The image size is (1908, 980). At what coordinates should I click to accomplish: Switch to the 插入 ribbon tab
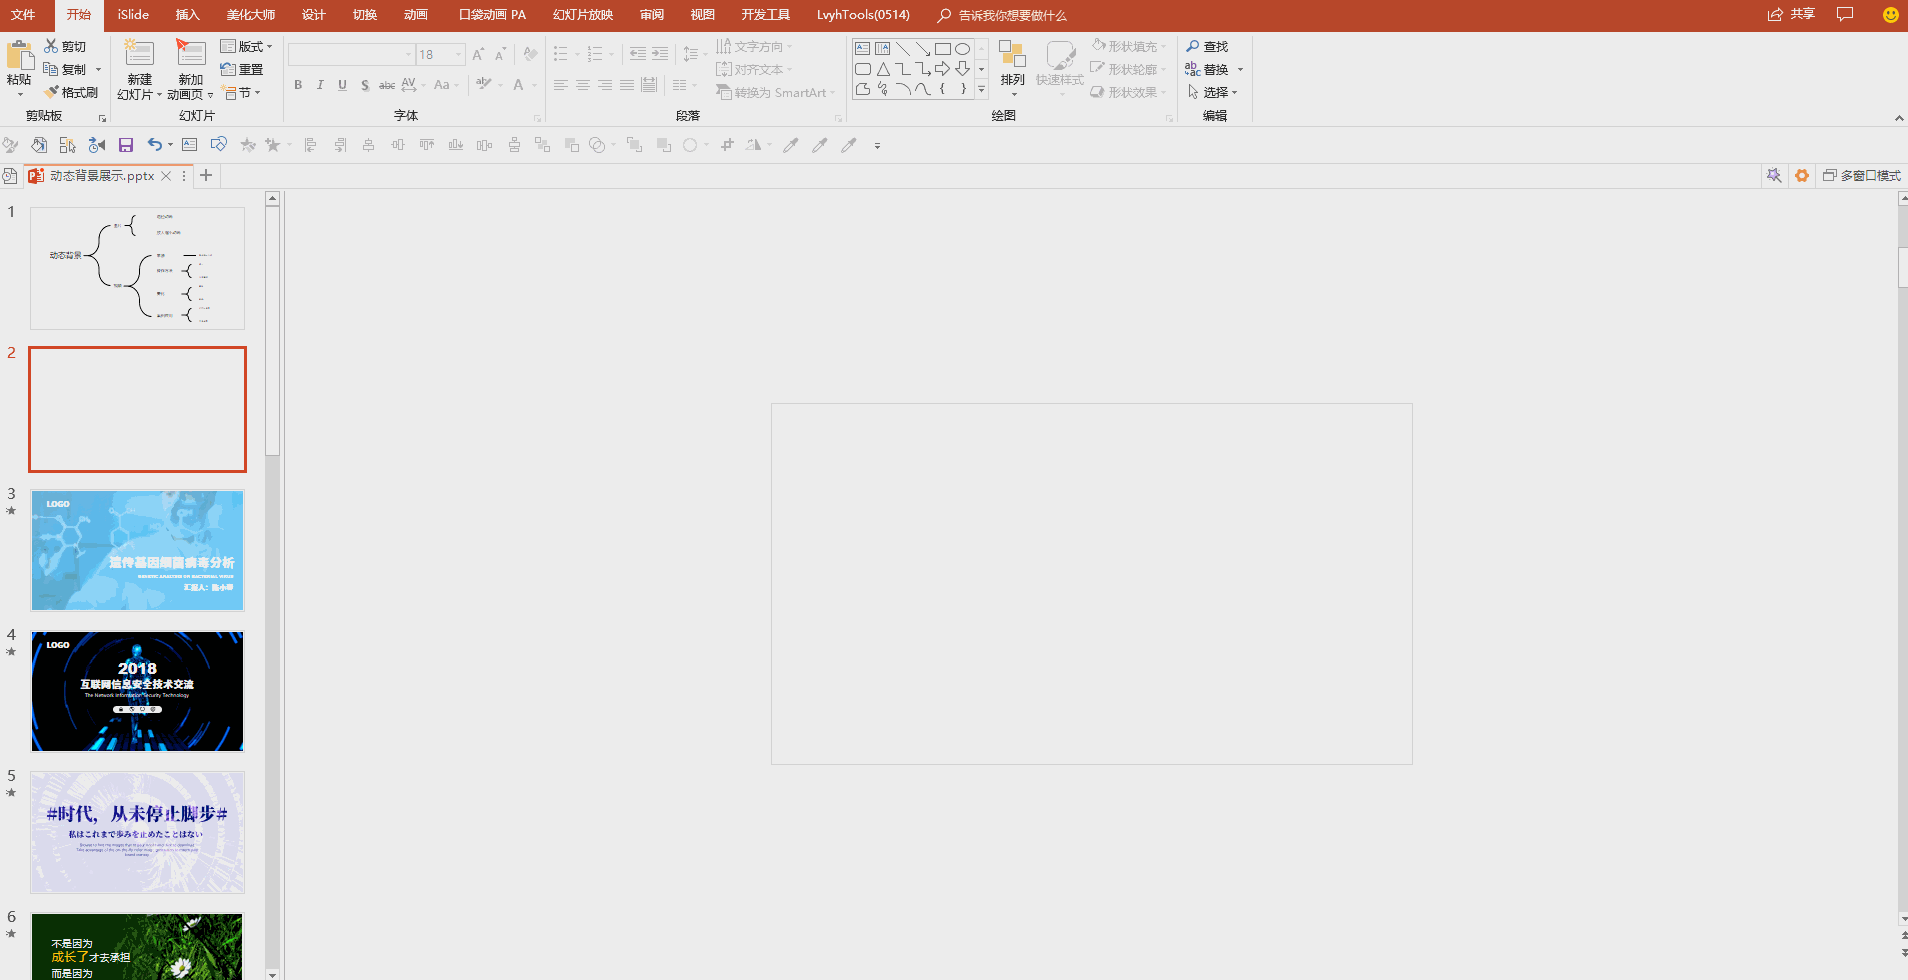click(x=187, y=15)
